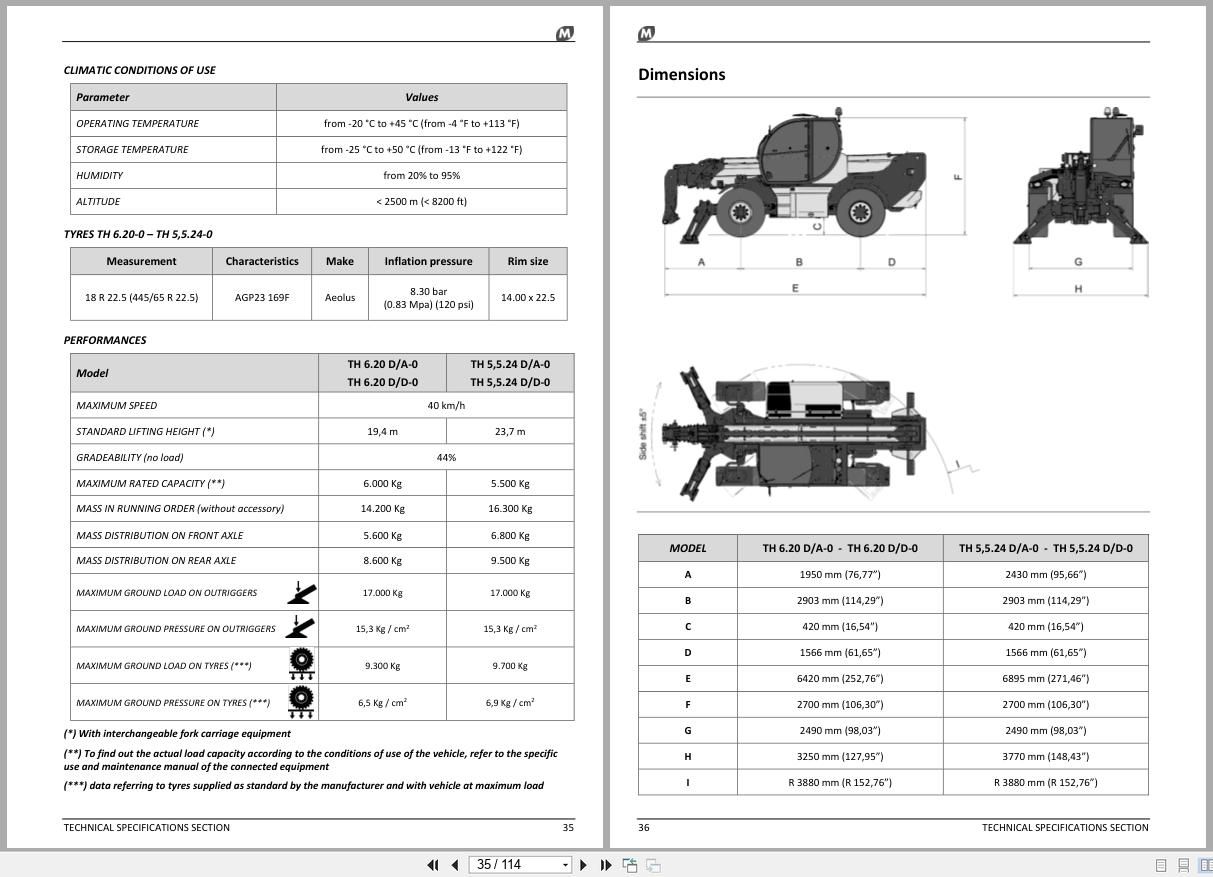The width and height of the screenshot is (1213, 877).
Task: Click CLIMATIC CONDITIONS OF USE heading
Action: pos(139,70)
